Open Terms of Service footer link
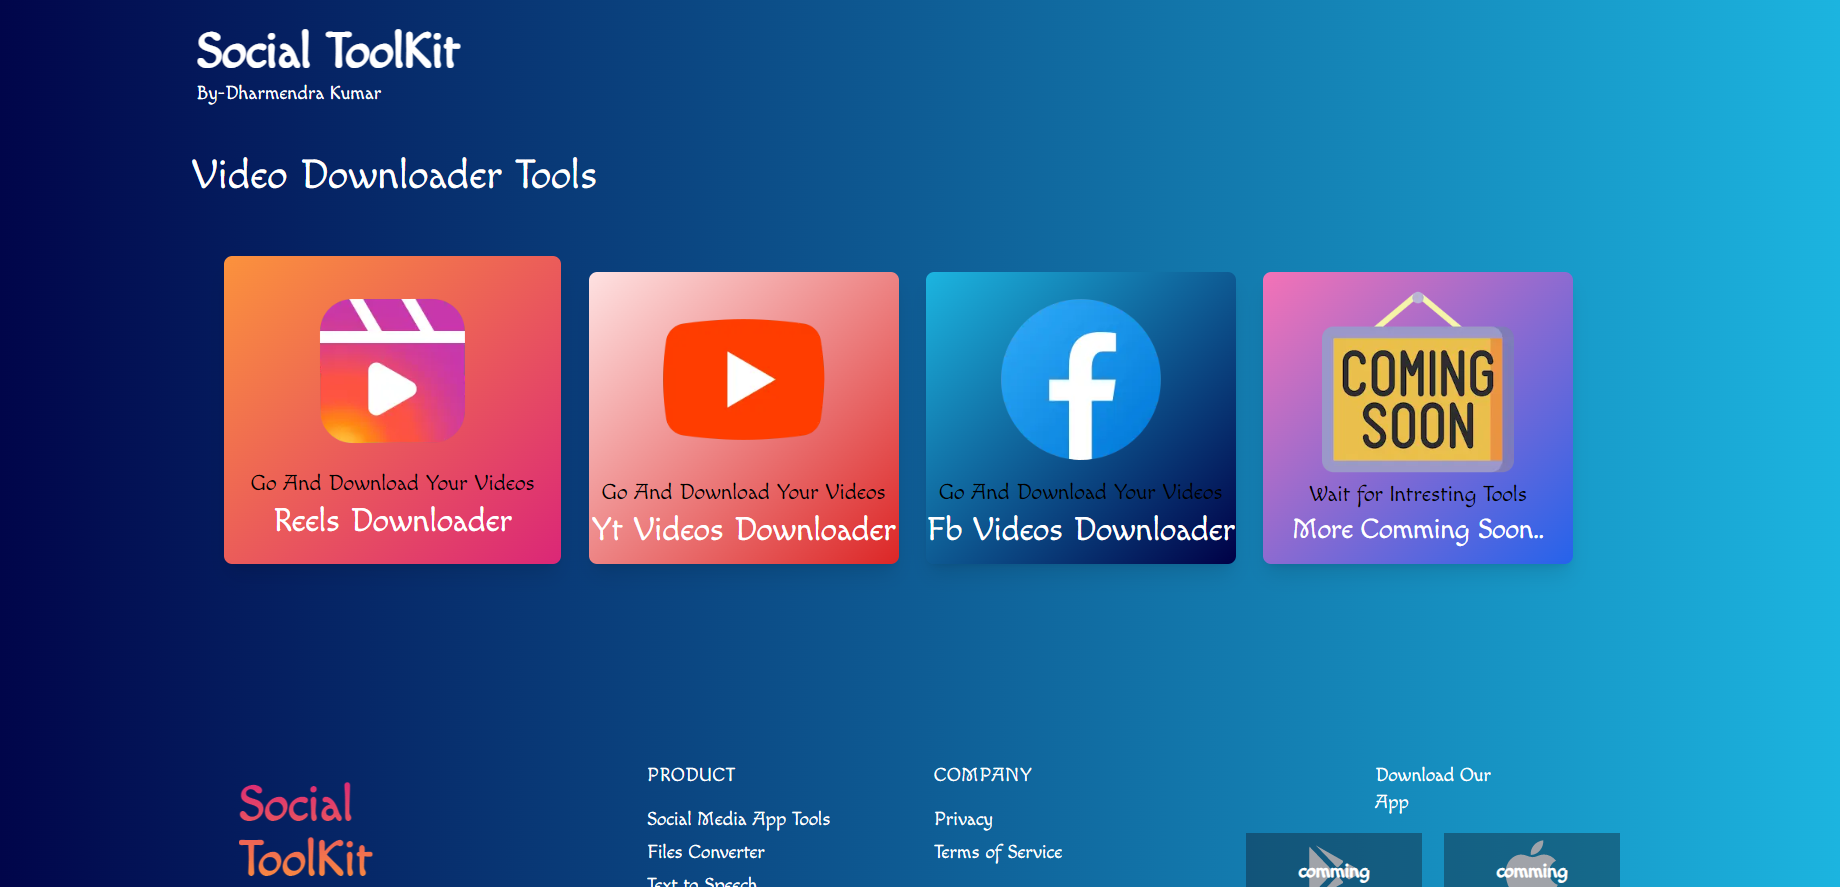1840x887 pixels. (998, 852)
